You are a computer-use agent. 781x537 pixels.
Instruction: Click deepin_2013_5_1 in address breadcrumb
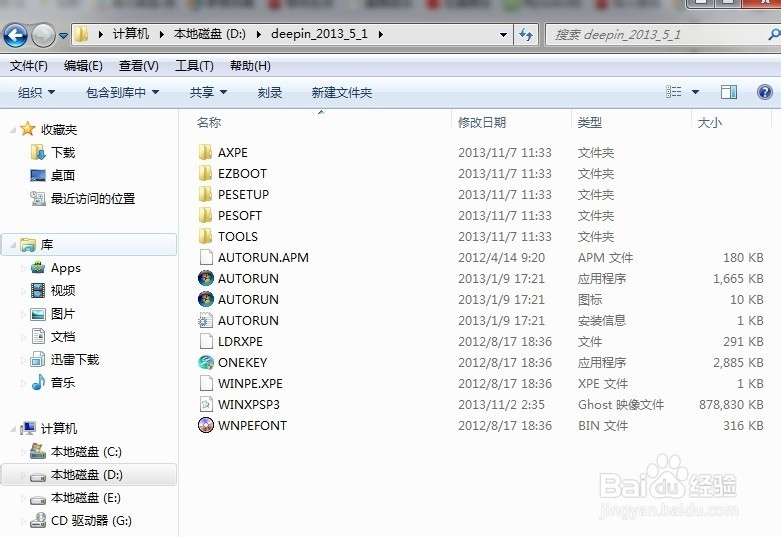point(319,34)
